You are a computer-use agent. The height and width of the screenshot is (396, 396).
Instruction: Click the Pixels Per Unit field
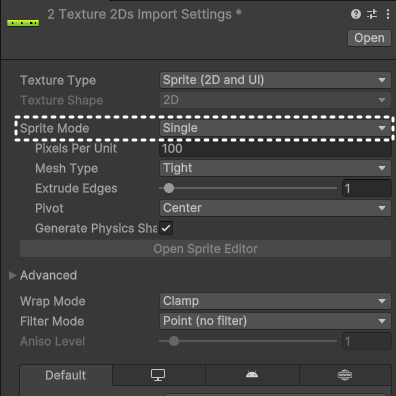click(x=275, y=149)
